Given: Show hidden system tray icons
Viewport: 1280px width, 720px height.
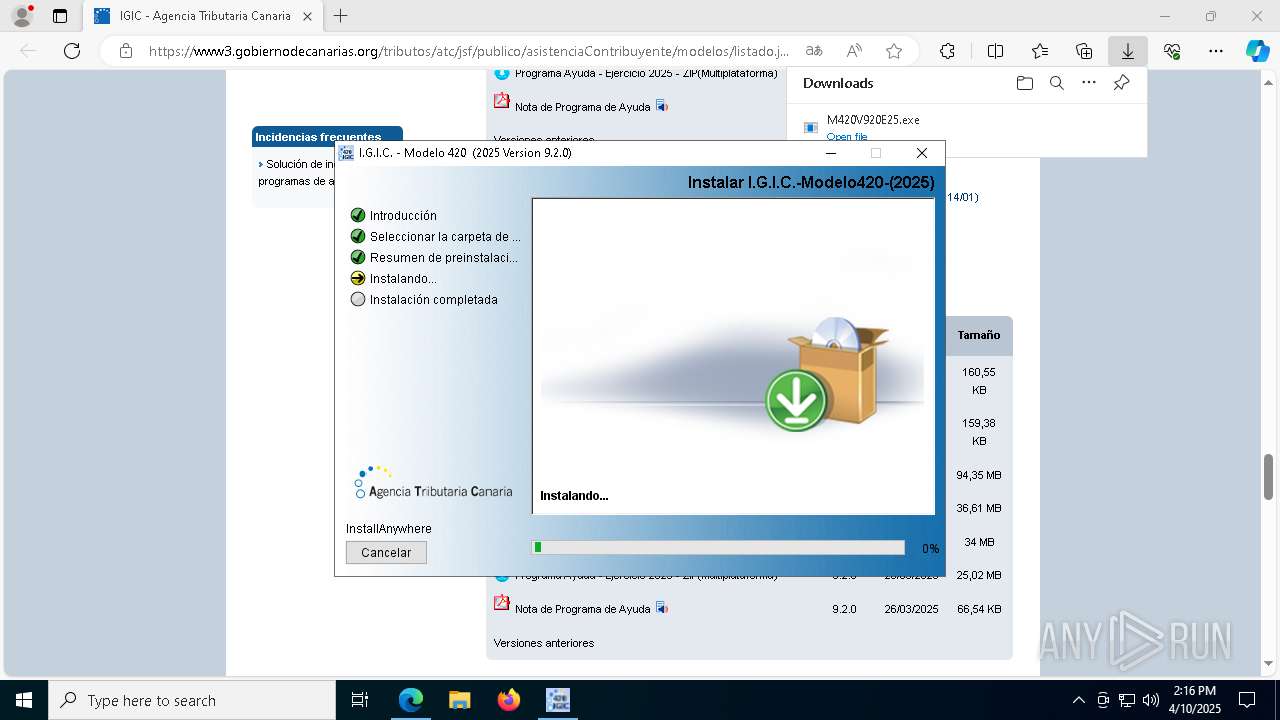Looking at the screenshot, I should point(1078,700).
